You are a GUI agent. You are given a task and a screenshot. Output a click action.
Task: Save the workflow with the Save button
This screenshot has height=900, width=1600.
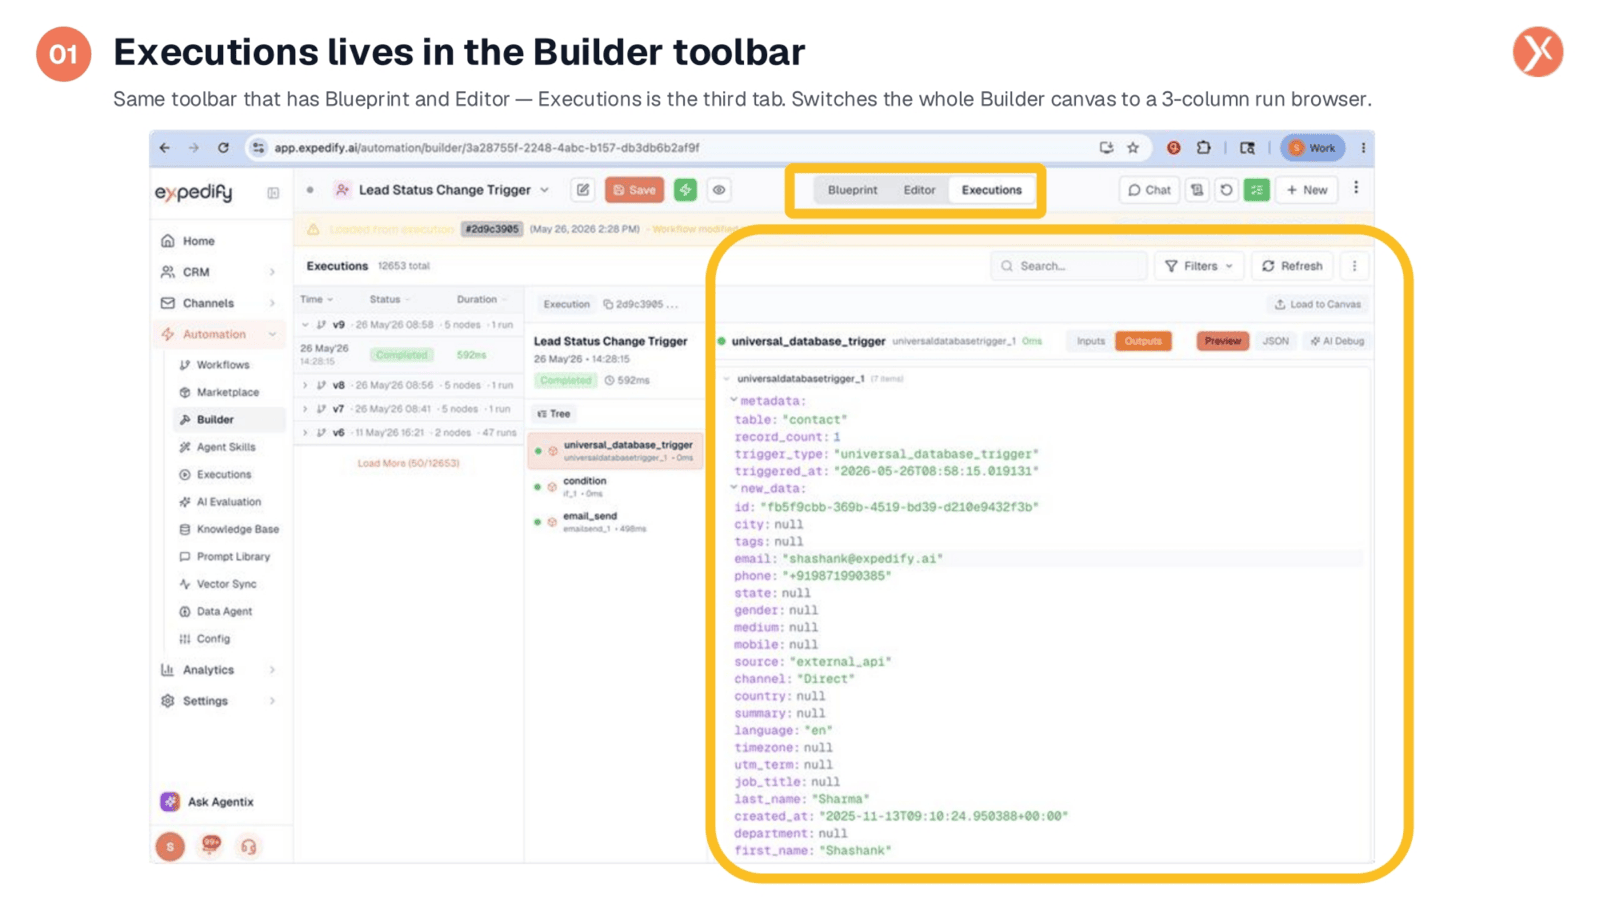click(x=634, y=190)
